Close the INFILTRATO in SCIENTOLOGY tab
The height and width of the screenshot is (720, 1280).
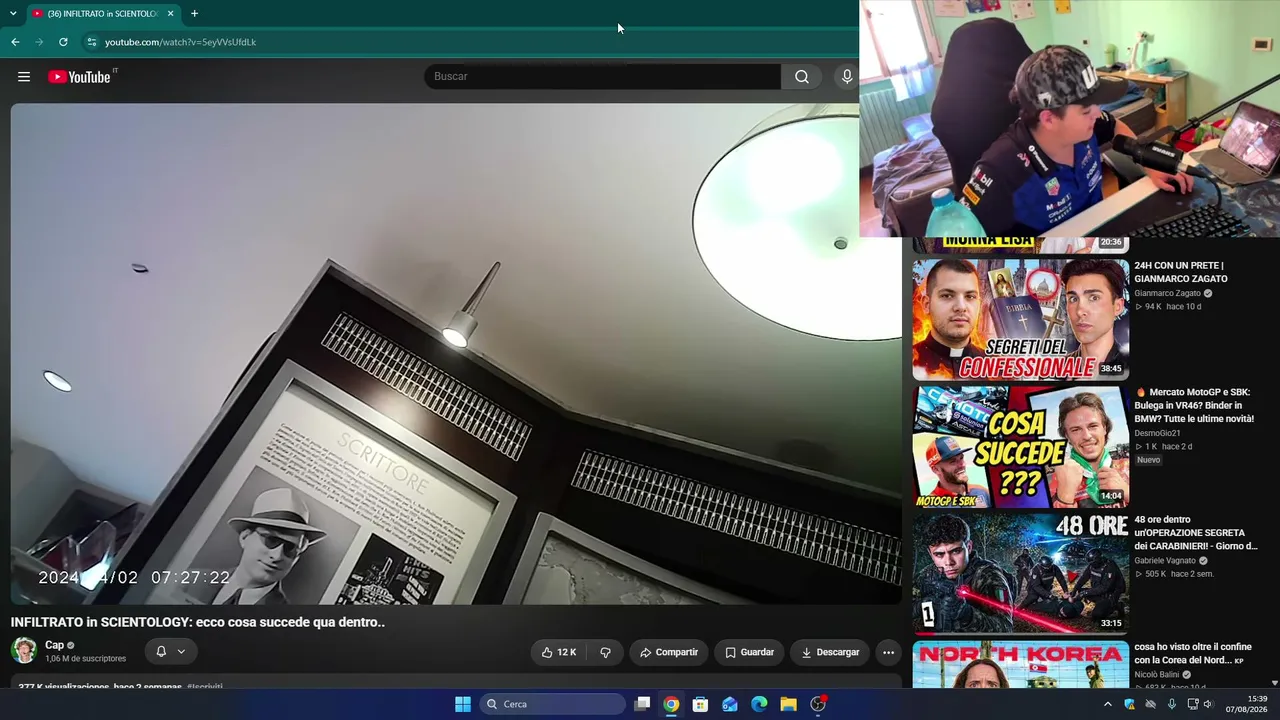[x=171, y=14]
